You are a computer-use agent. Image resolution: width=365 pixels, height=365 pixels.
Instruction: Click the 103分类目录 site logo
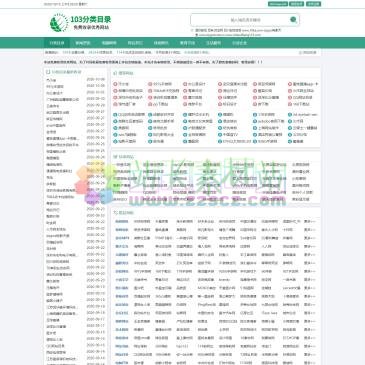coord(80,23)
